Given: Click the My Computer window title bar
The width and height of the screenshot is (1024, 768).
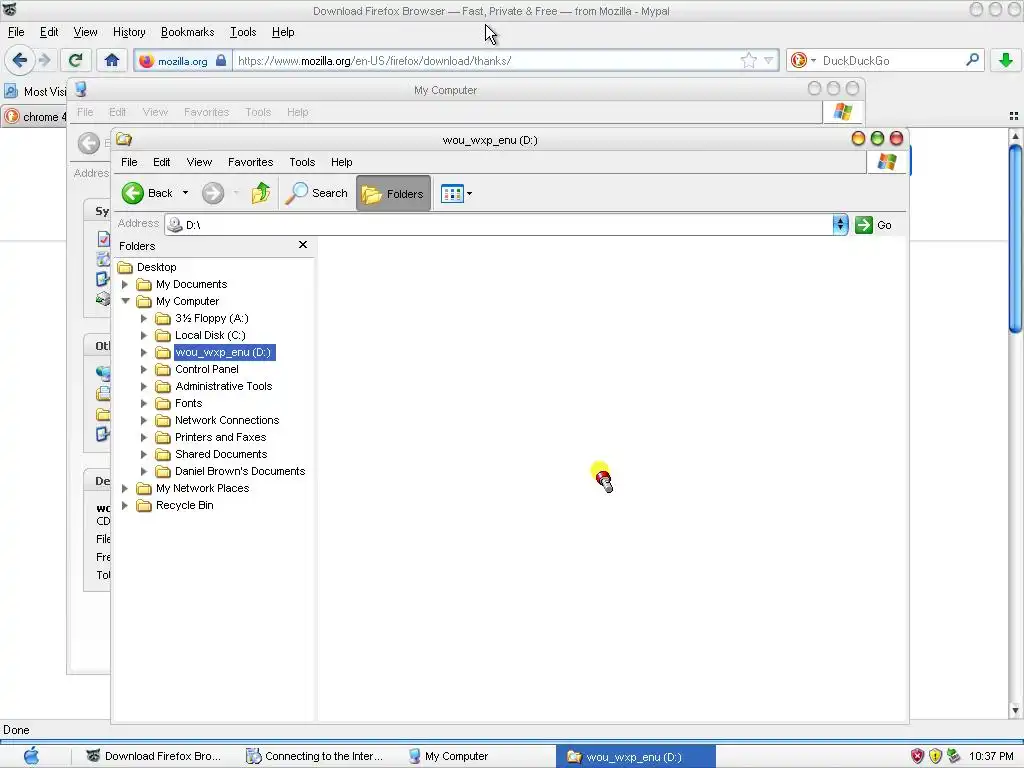Looking at the screenshot, I should (x=445, y=90).
